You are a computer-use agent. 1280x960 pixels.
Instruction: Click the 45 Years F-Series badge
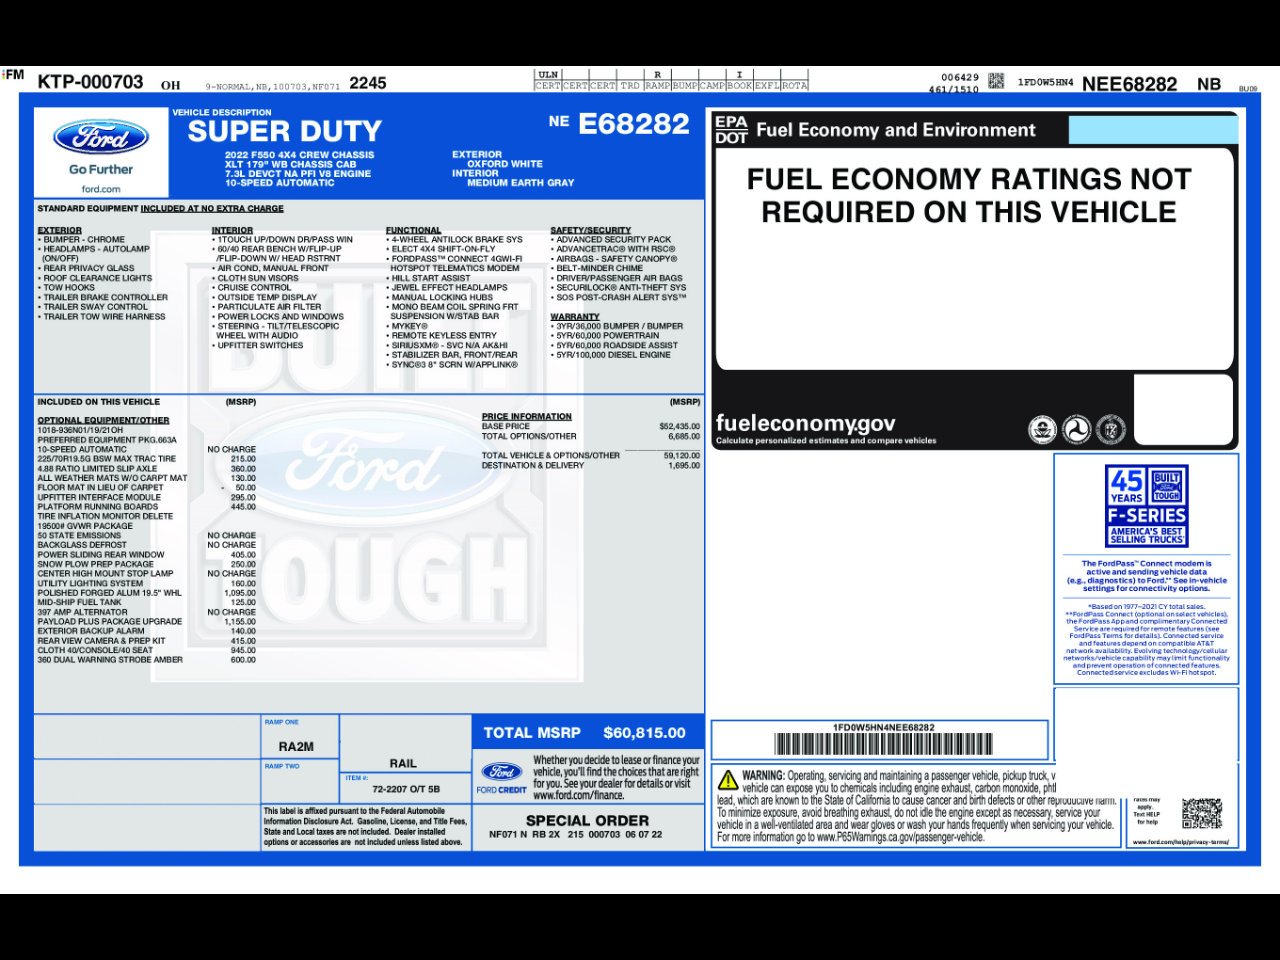[x=1146, y=505]
